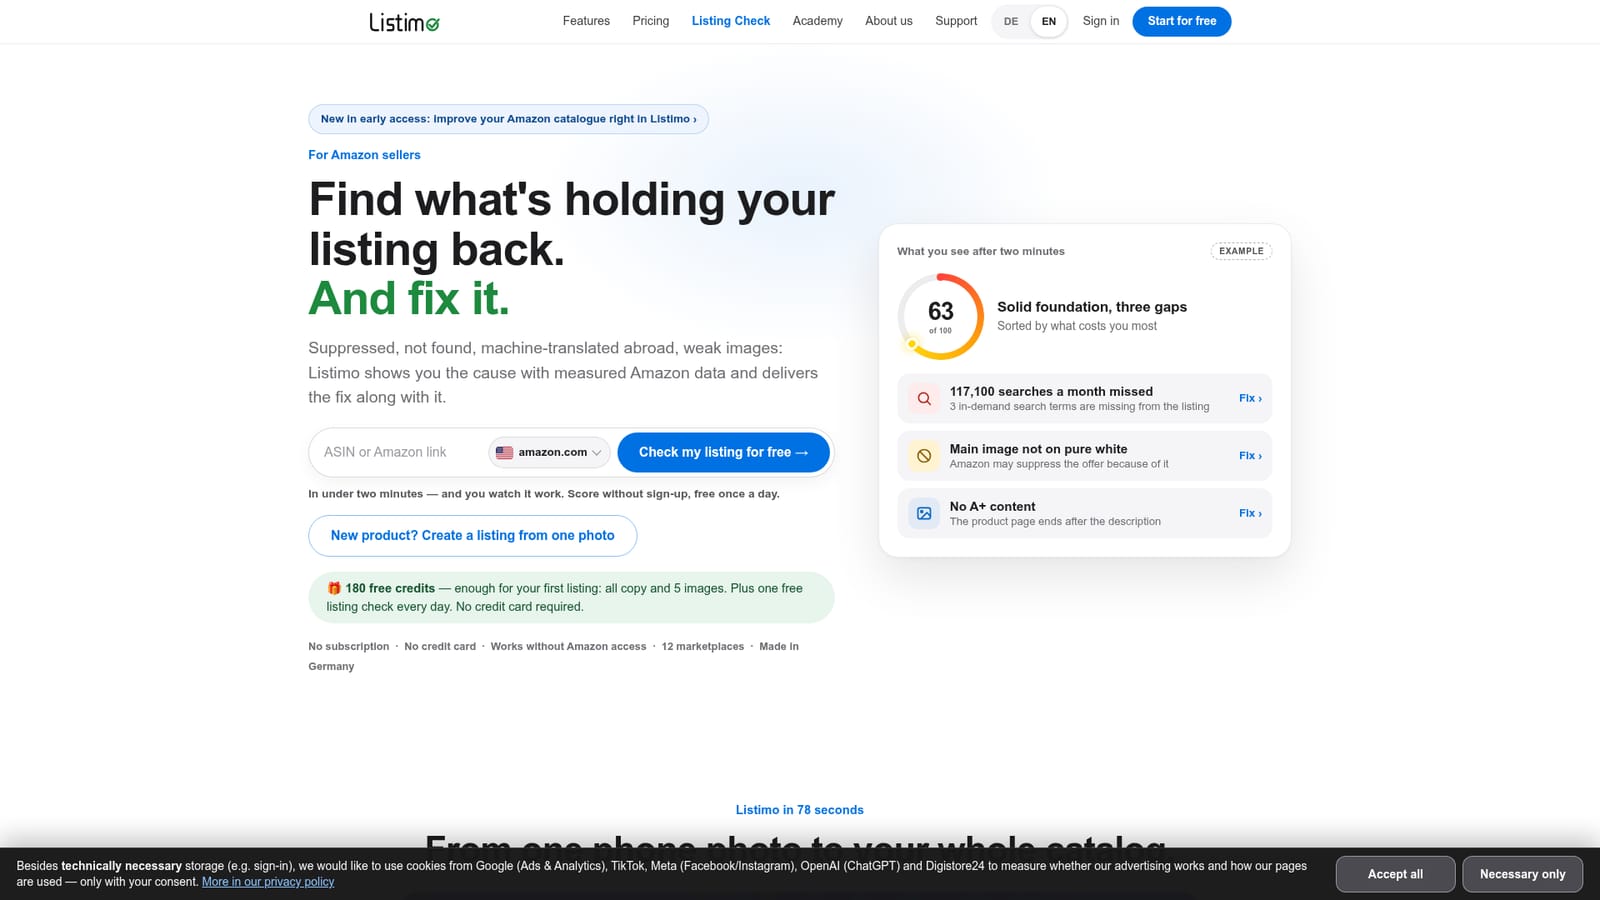The height and width of the screenshot is (900, 1600).
Task: Click the gift icon beside 180 free credits
Action: [x=334, y=588]
